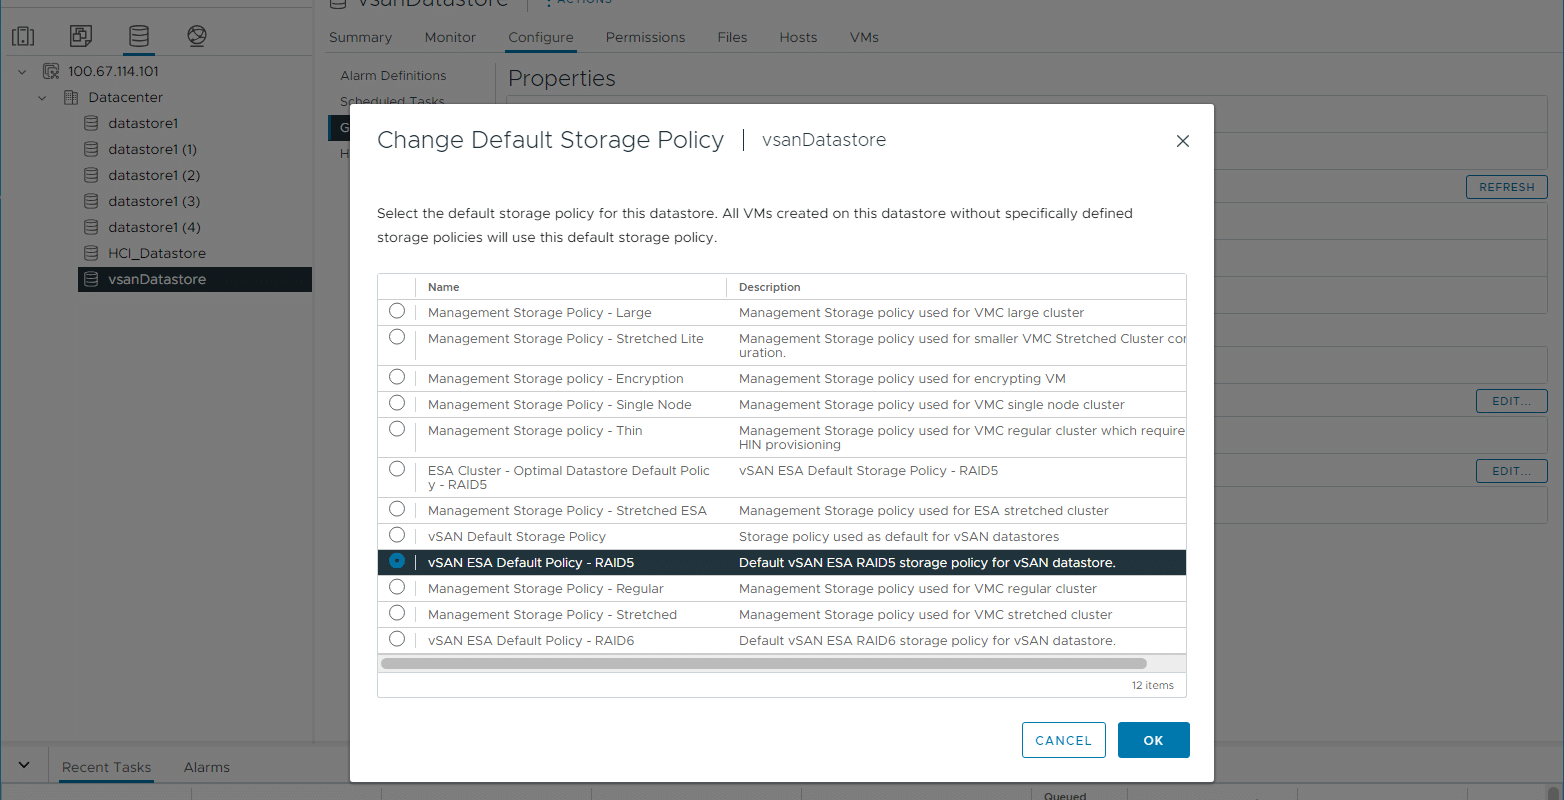Click datastore icon beside datastore1 (1)

(x=91, y=149)
